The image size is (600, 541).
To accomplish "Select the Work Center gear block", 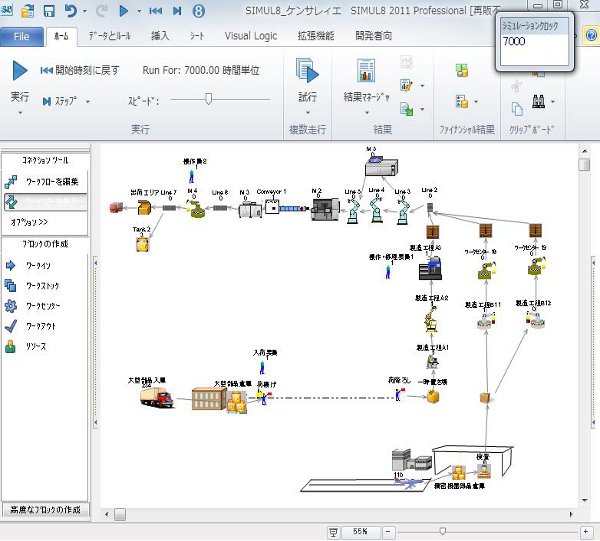I will (x=11, y=306).
